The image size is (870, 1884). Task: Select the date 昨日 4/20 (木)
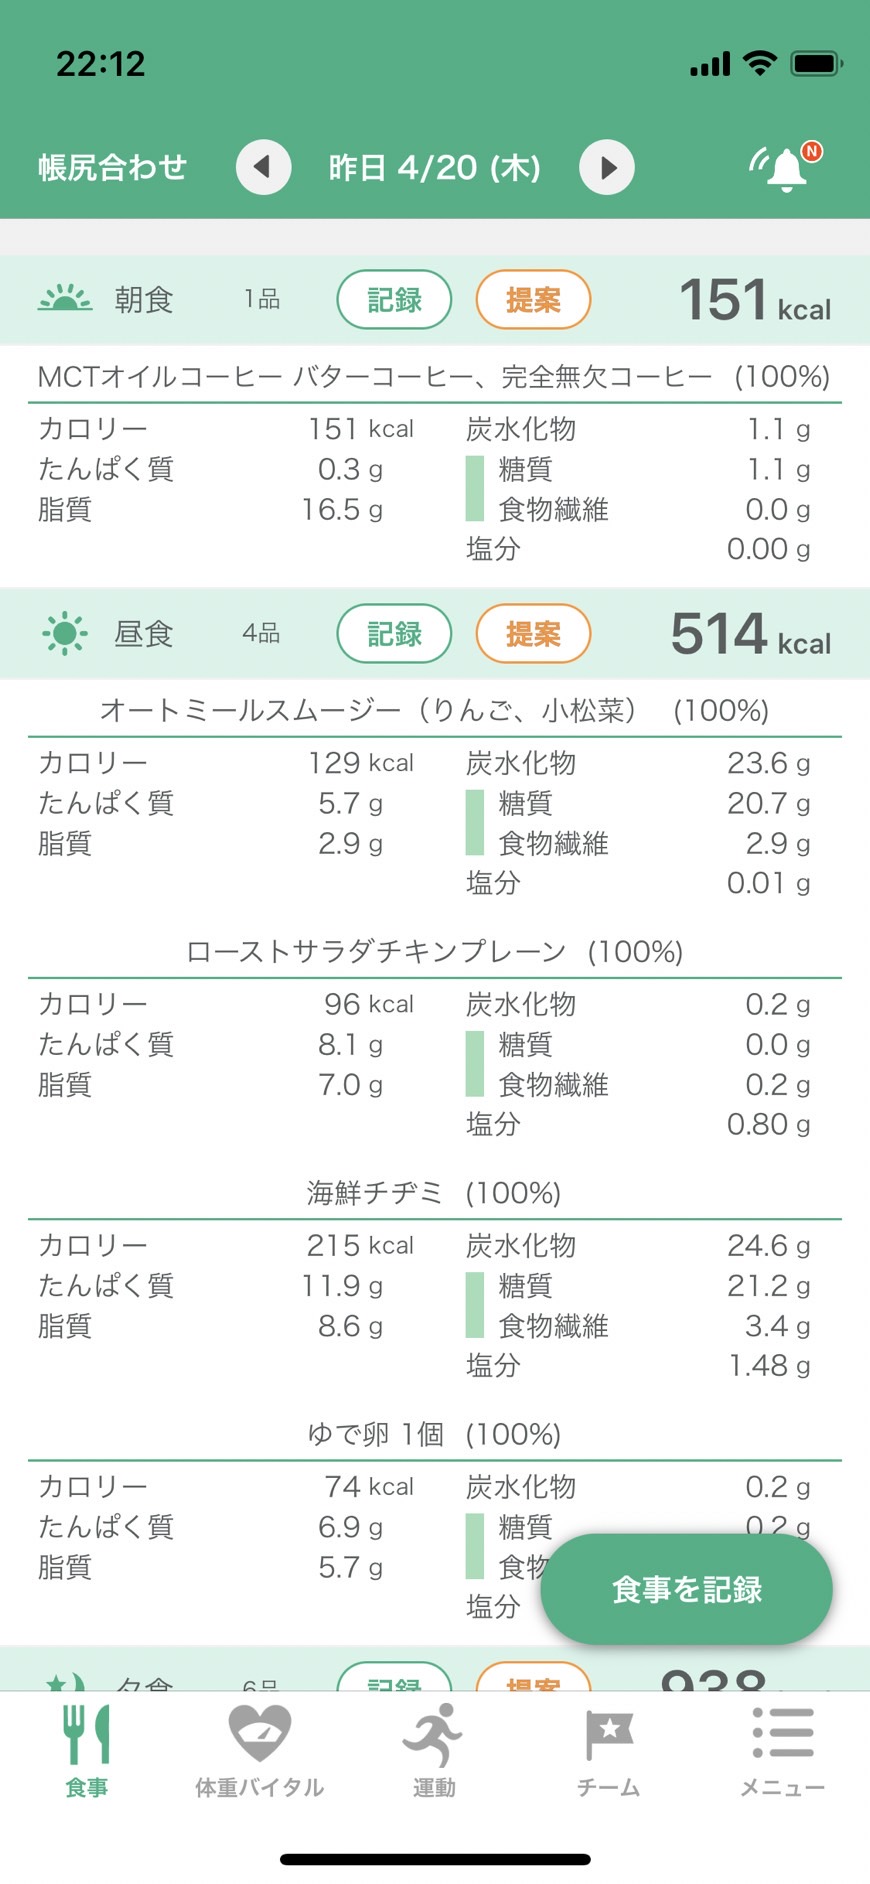point(435,167)
